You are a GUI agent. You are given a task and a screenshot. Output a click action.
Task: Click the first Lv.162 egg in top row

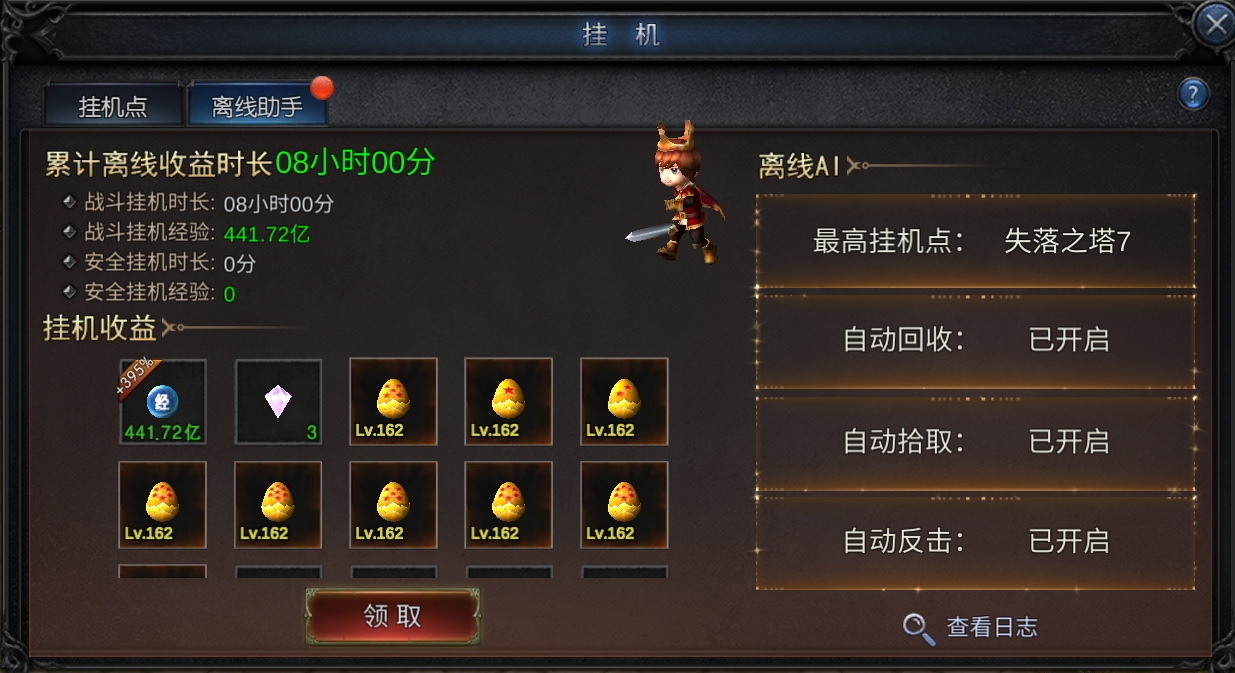[x=393, y=401]
